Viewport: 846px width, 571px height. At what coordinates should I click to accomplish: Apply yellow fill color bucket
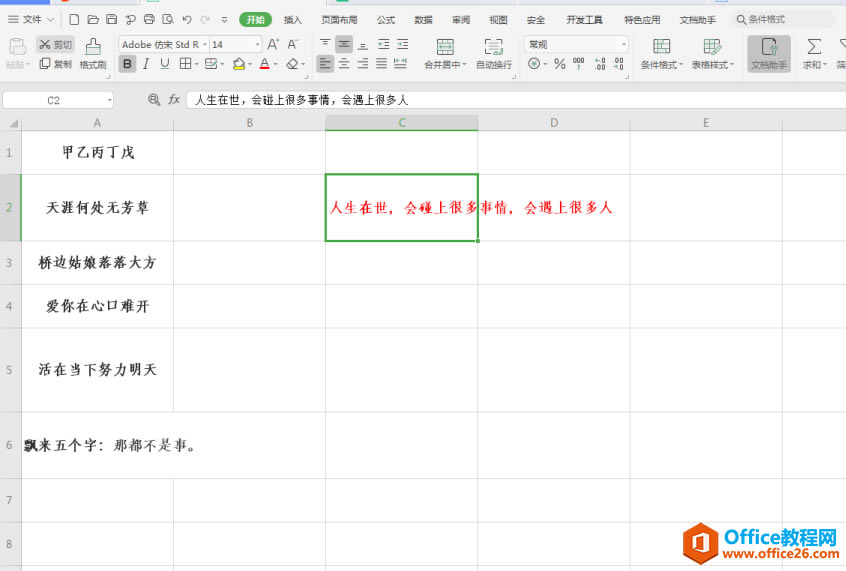tap(239, 64)
